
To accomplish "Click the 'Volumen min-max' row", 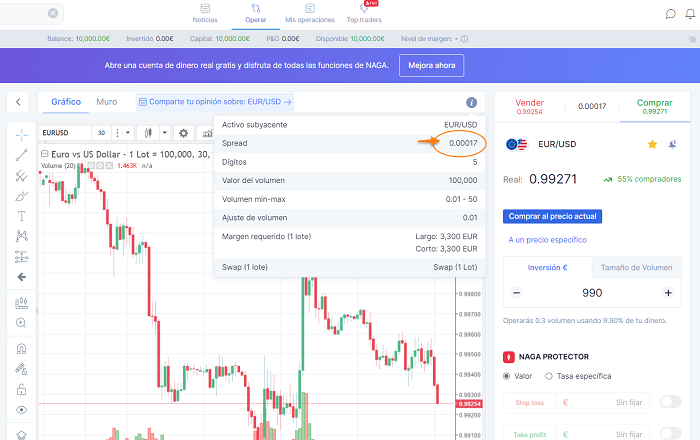I will (350, 199).
